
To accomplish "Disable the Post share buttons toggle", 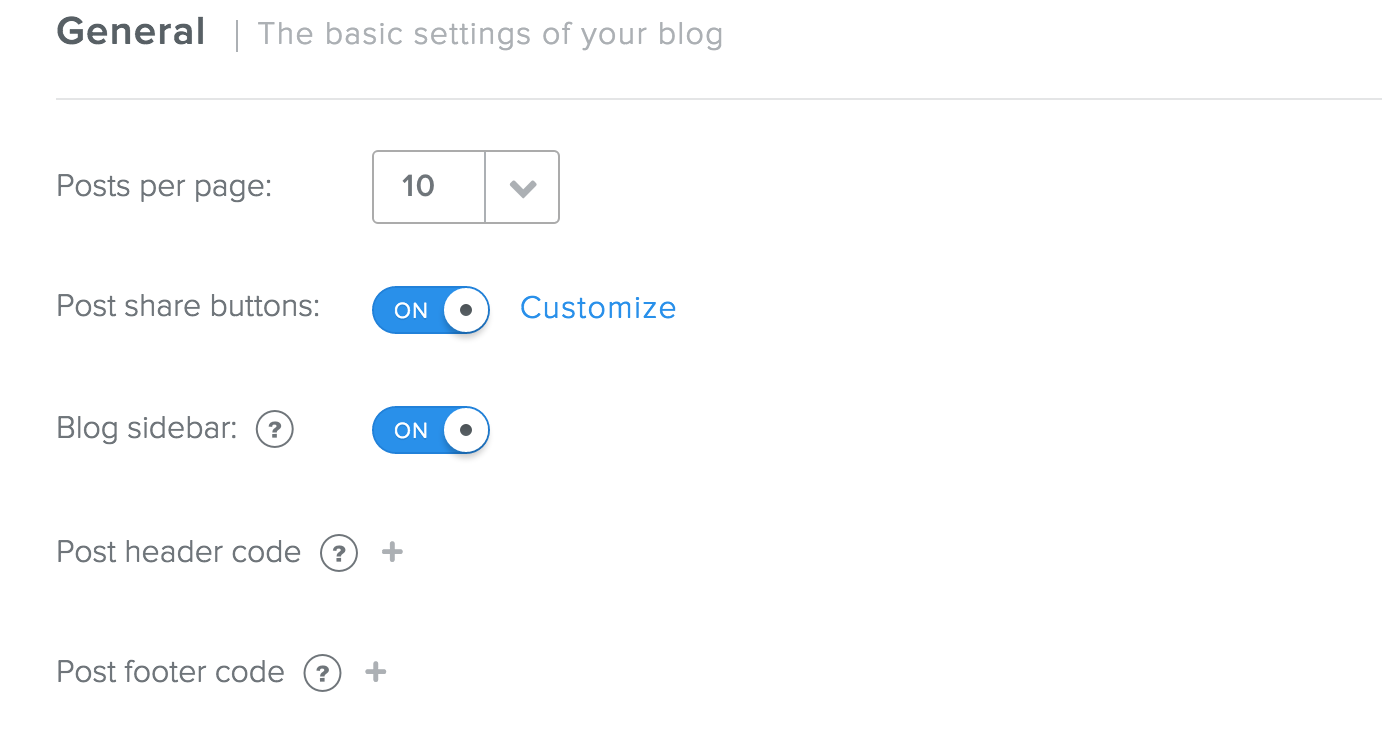I will pyautogui.click(x=431, y=310).
